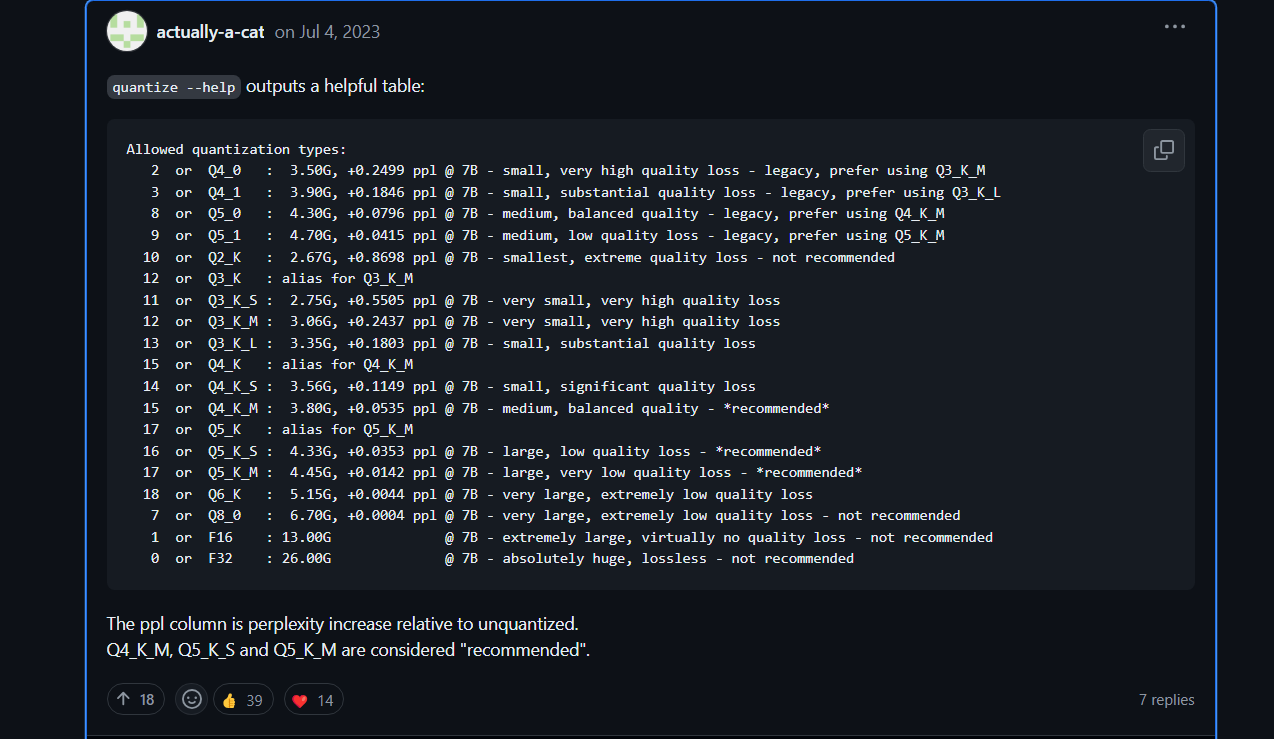Image resolution: width=1274 pixels, height=739 pixels.
Task: Click the Allowed quantization types heading
Action: click(237, 148)
